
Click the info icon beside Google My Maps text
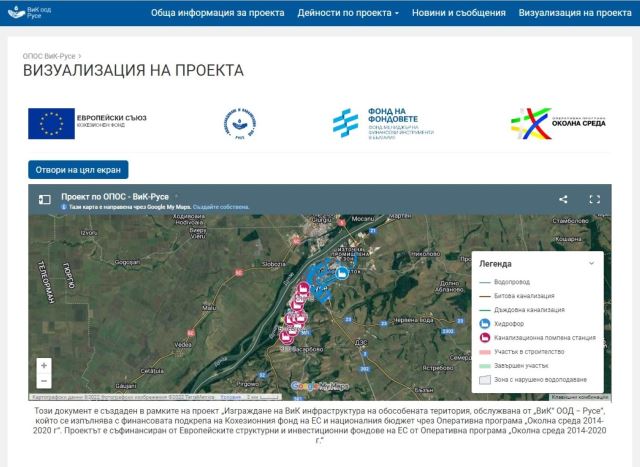point(64,207)
